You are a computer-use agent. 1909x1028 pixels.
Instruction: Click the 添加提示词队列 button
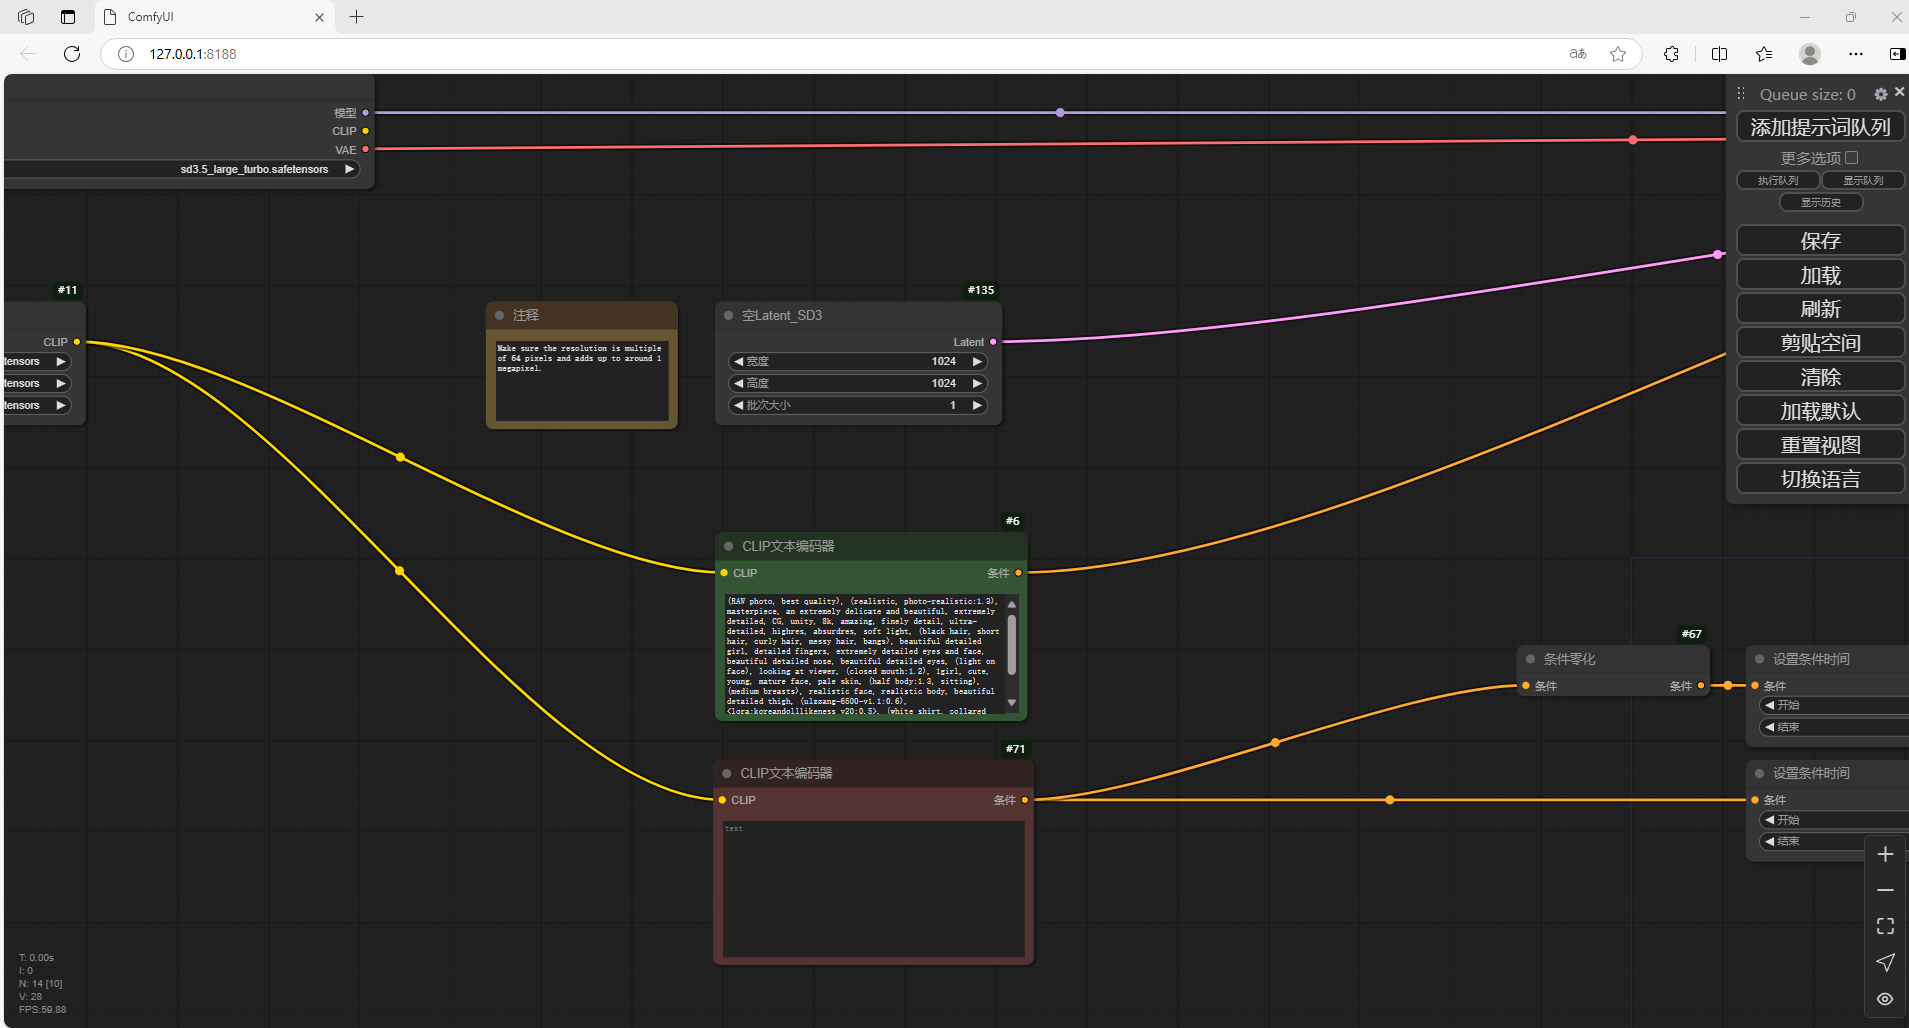[x=1820, y=127]
